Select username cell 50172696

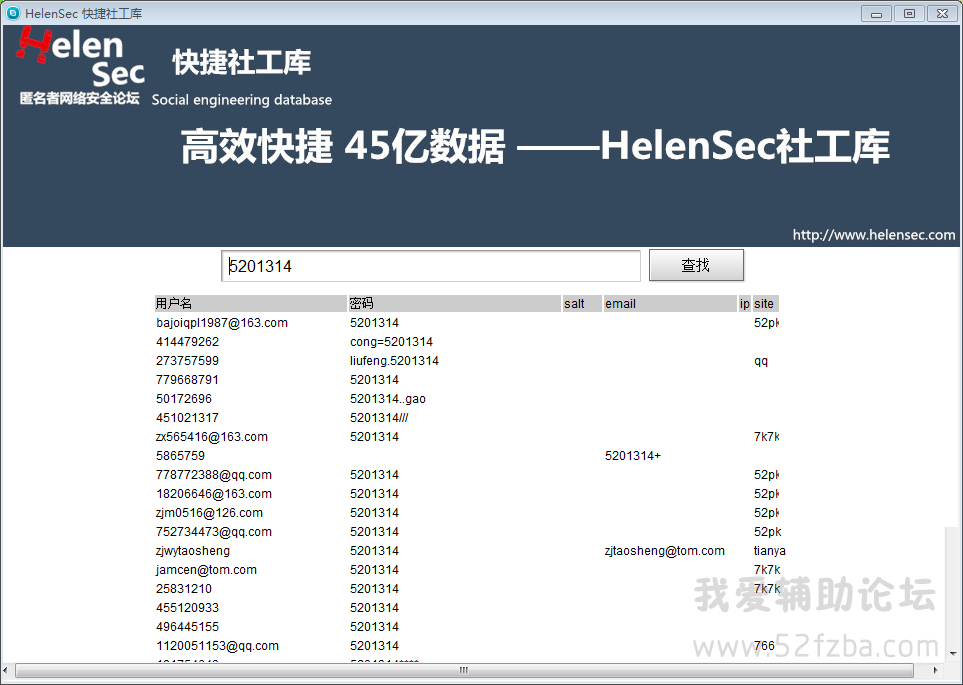(x=184, y=399)
